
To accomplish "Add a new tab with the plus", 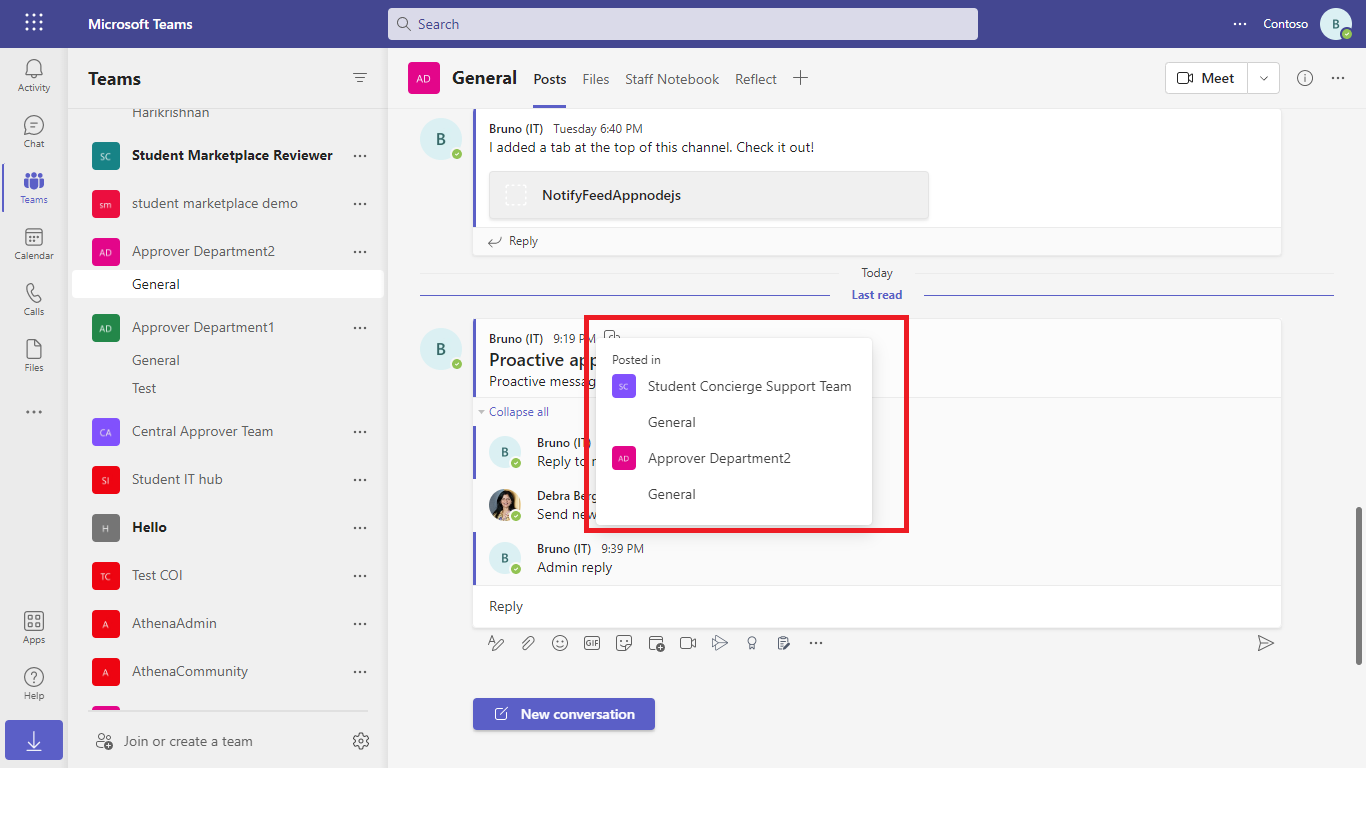I will pos(800,78).
